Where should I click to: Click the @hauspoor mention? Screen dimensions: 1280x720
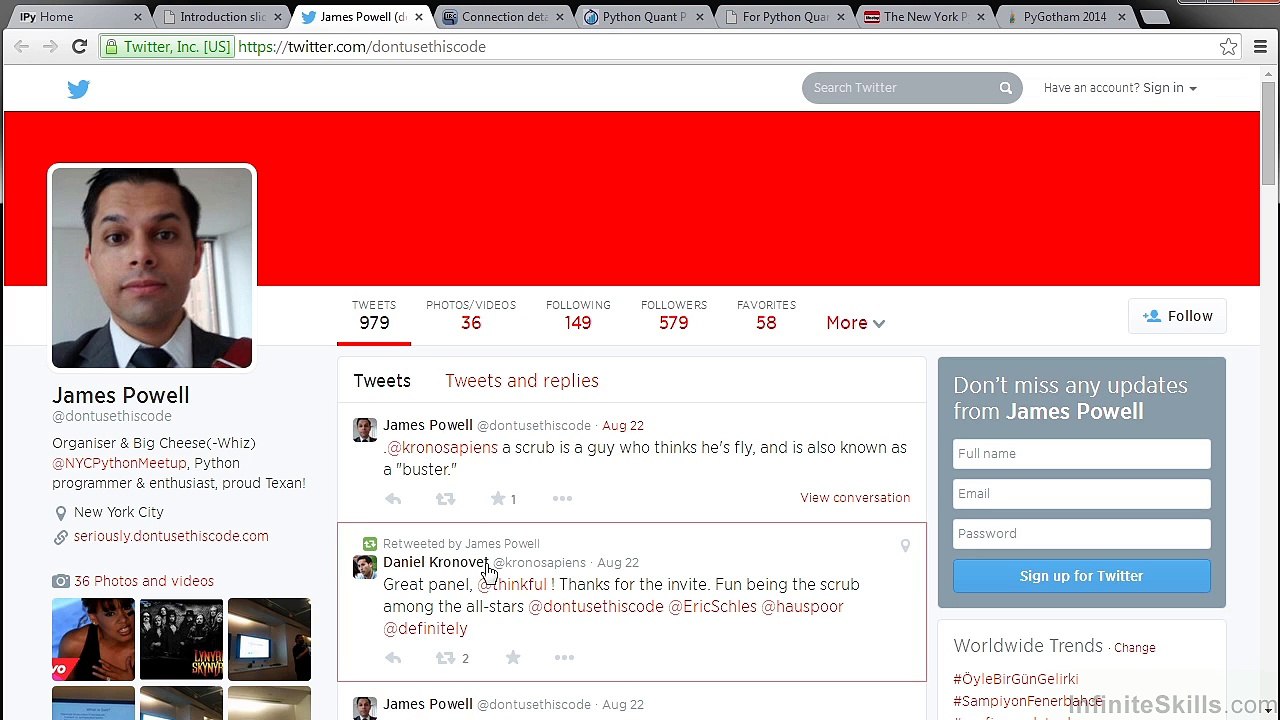[802, 606]
